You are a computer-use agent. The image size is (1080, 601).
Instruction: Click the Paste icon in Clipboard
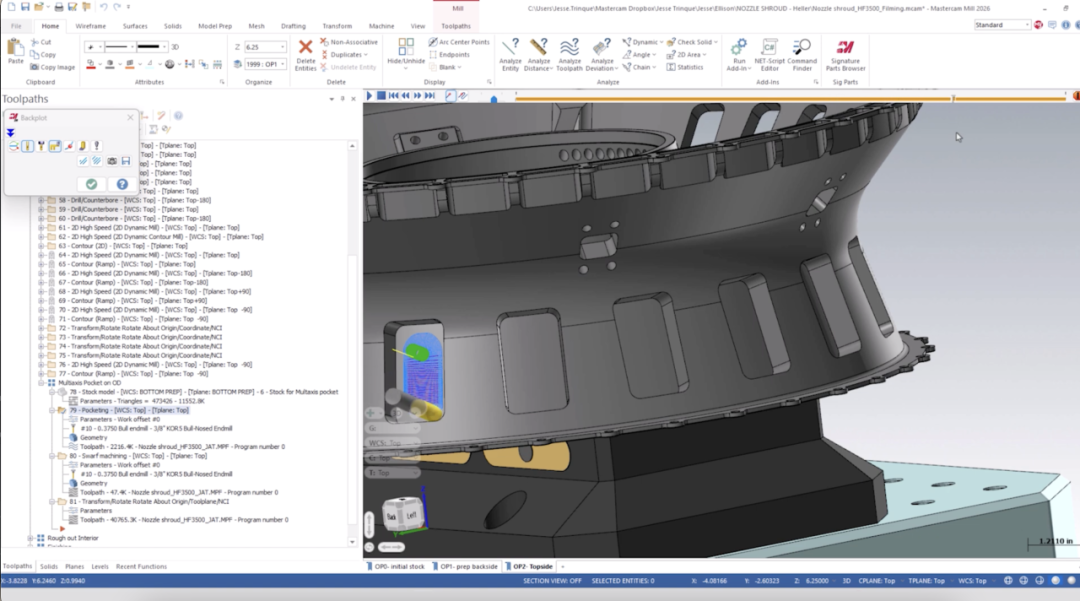[15, 52]
